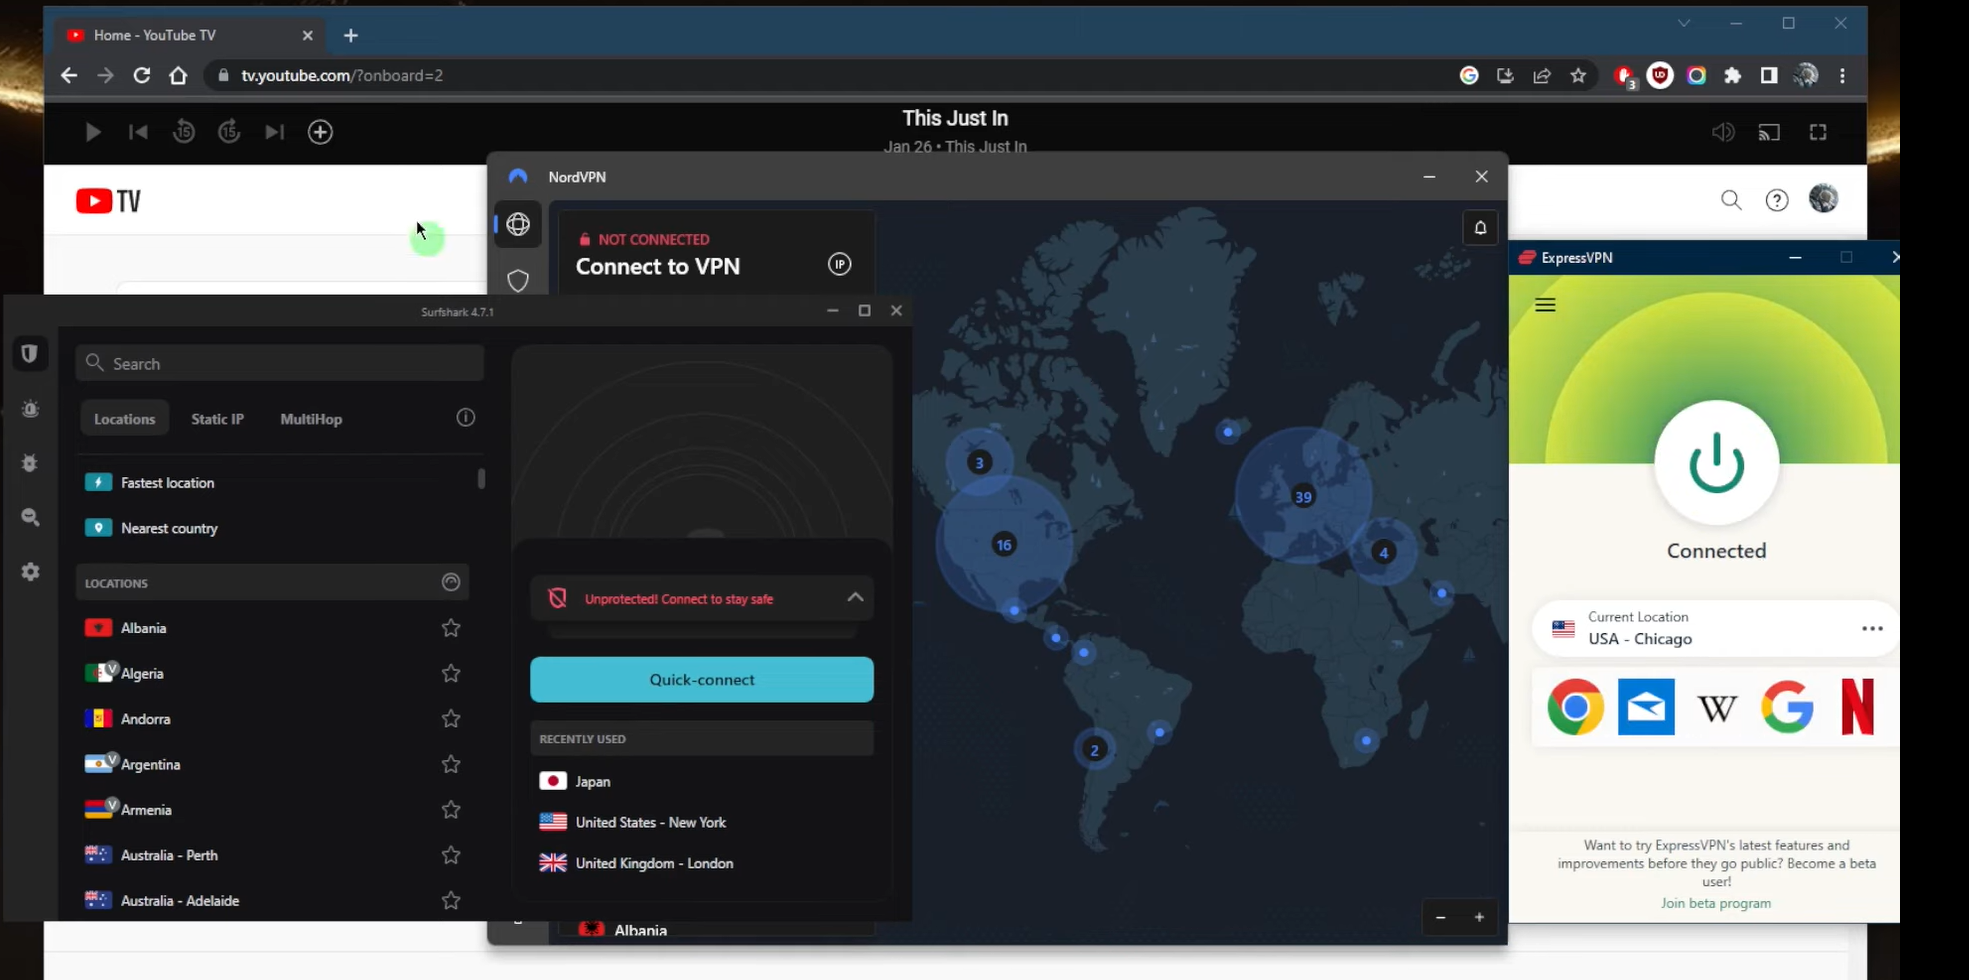This screenshot has width=1969, height=980.
Task: Click Surfshark Quick-connect button
Action: tap(702, 680)
